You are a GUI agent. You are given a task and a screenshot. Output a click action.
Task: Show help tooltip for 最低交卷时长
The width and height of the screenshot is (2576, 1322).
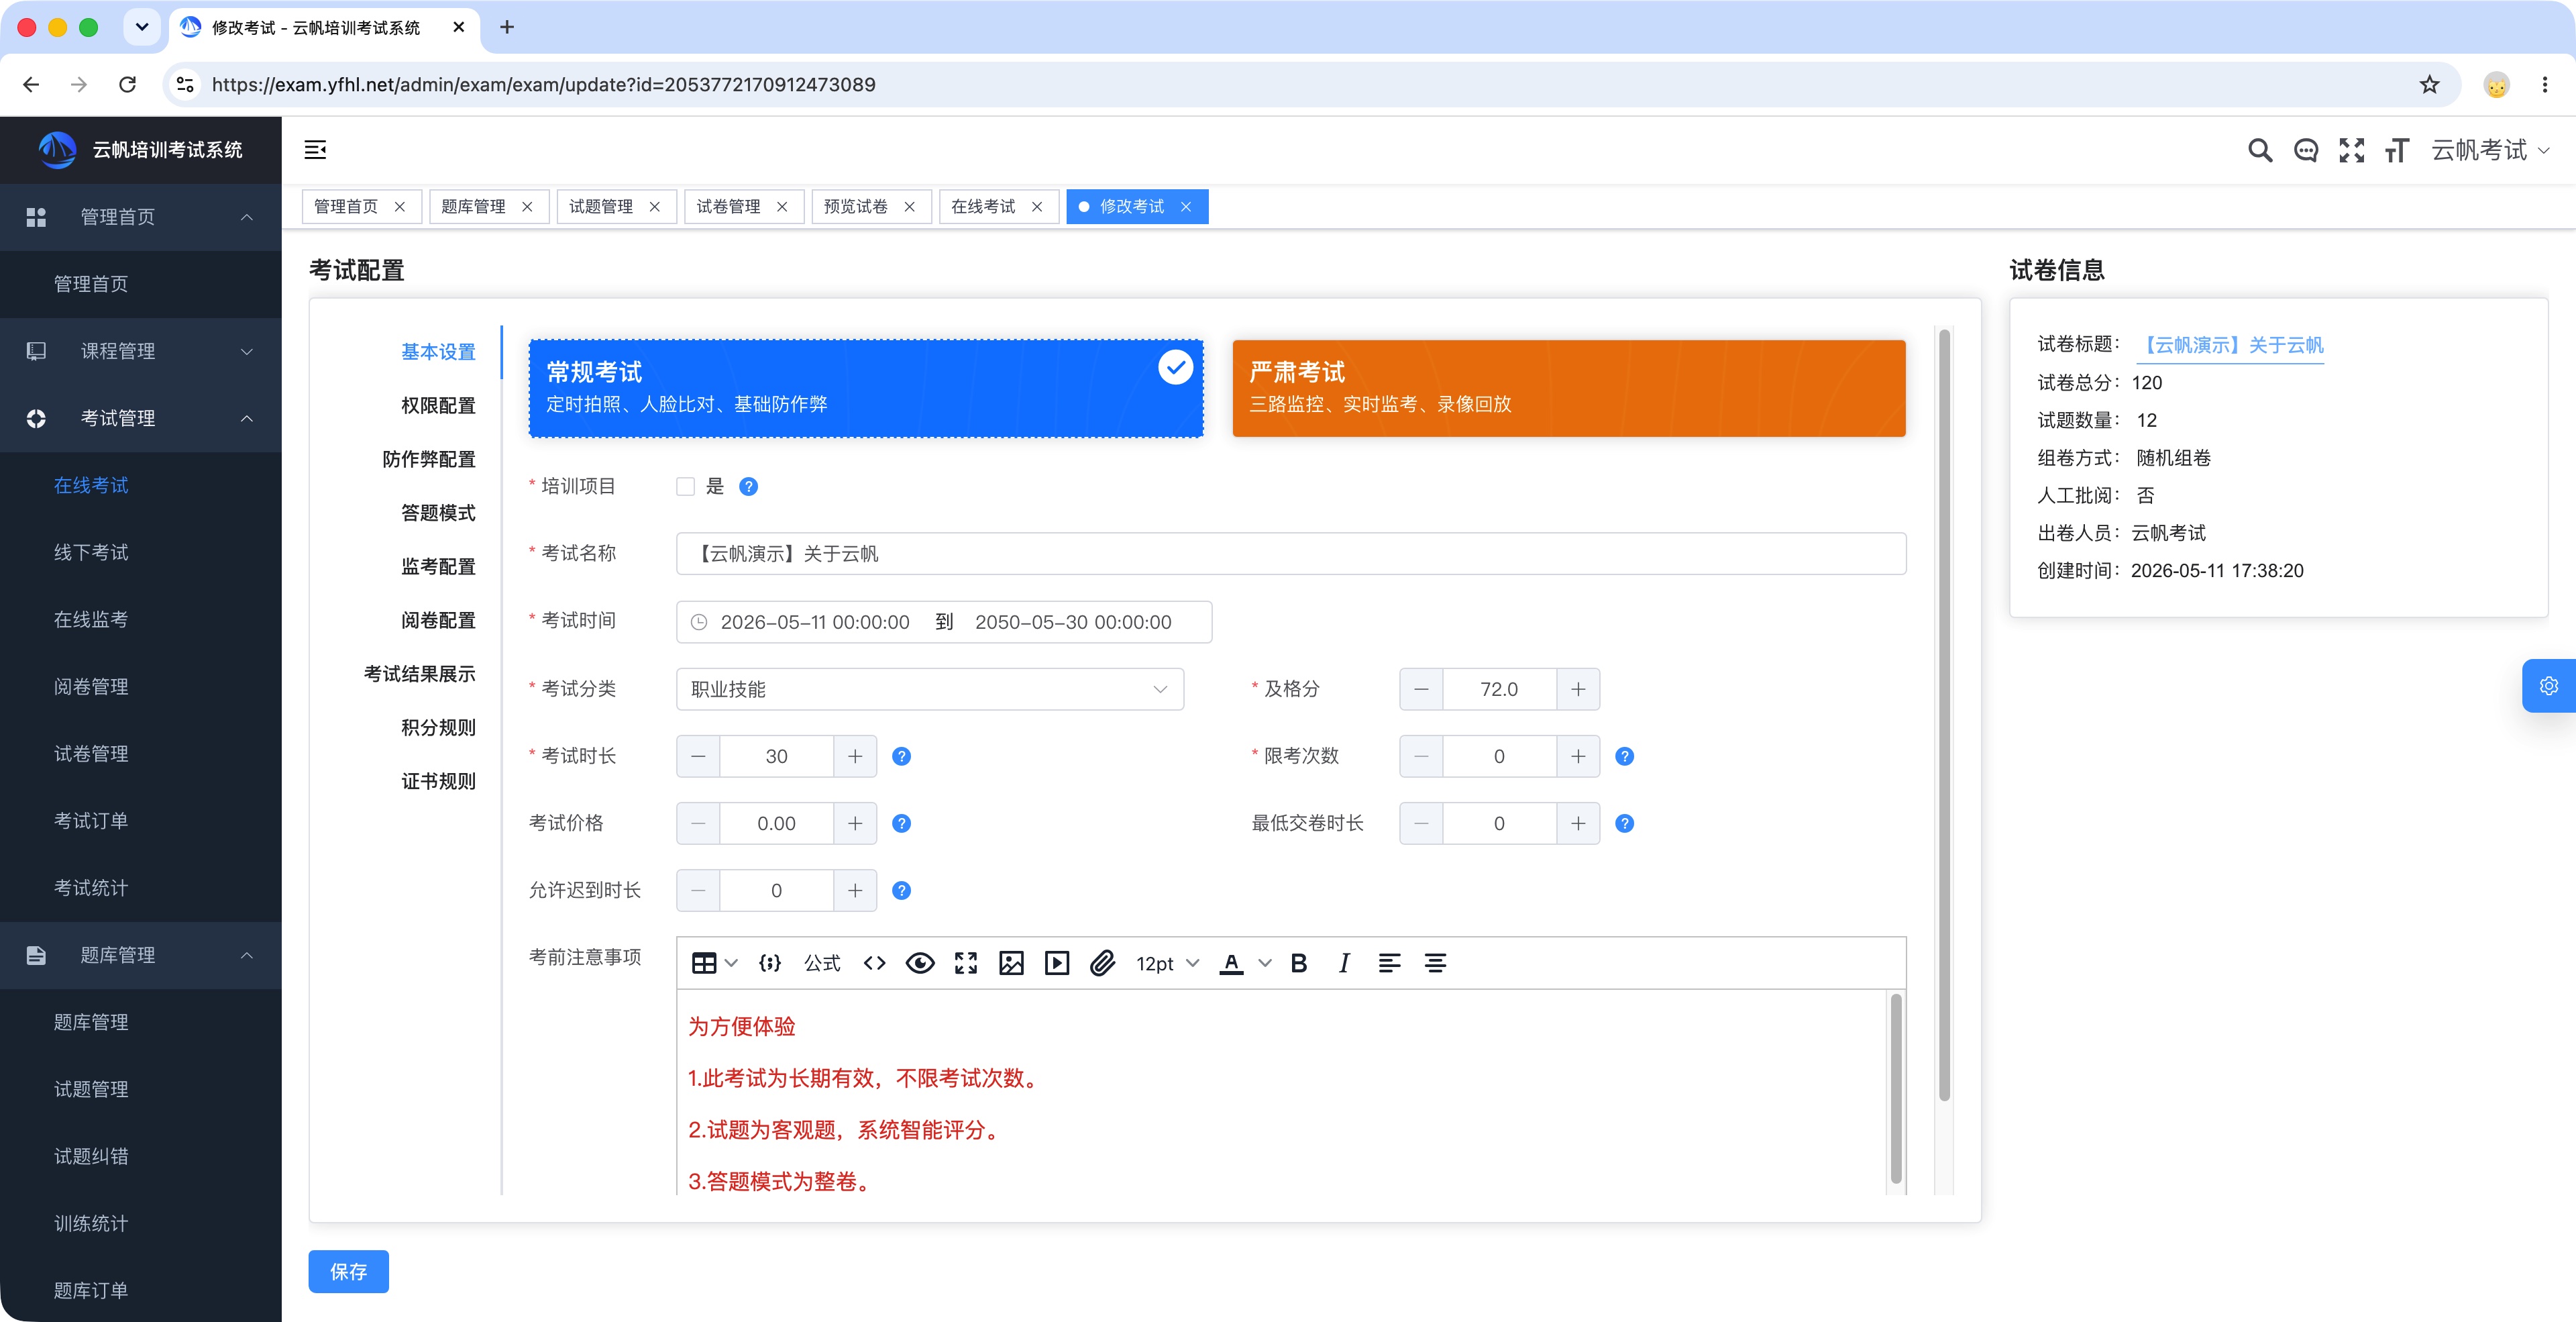pyautogui.click(x=1624, y=823)
